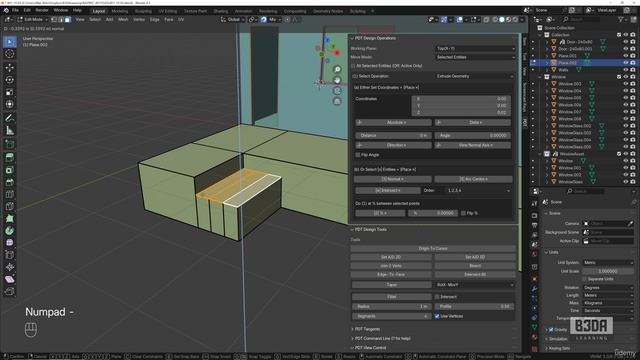Enable the Flip Angle checkbox
Screen dimensions: 640x360
[358, 155]
